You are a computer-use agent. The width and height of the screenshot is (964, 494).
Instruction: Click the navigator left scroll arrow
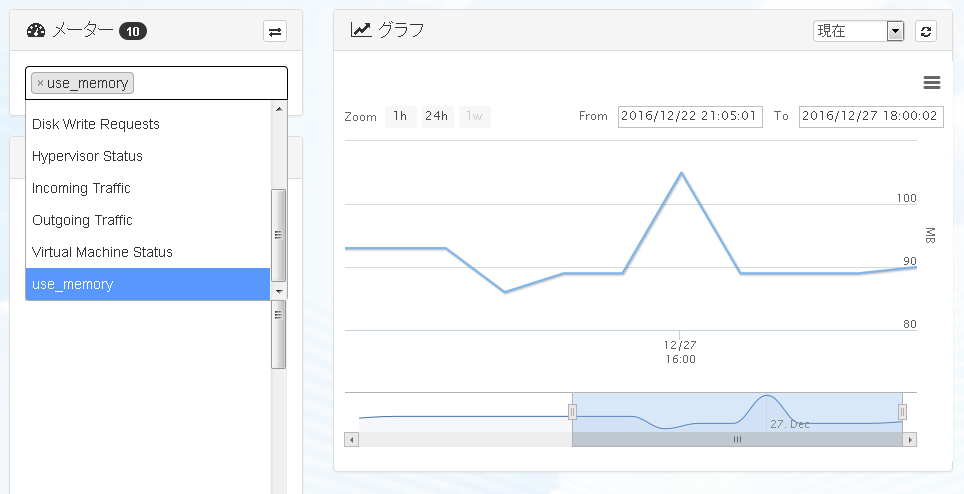pyautogui.click(x=352, y=439)
